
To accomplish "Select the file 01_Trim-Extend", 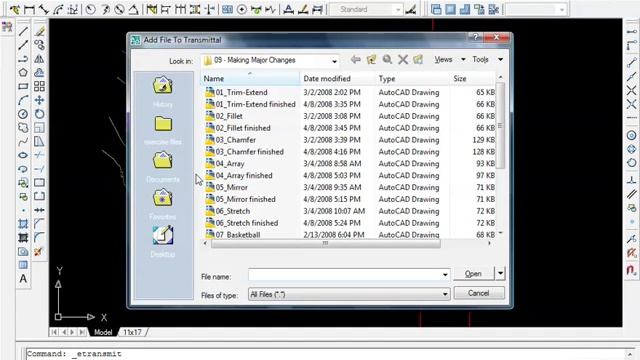I will point(242,93).
